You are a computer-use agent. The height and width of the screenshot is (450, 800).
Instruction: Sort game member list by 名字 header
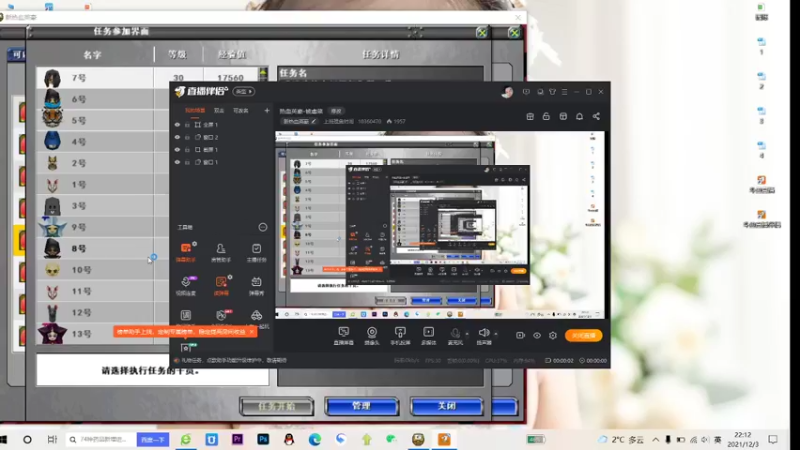click(92, 55)
